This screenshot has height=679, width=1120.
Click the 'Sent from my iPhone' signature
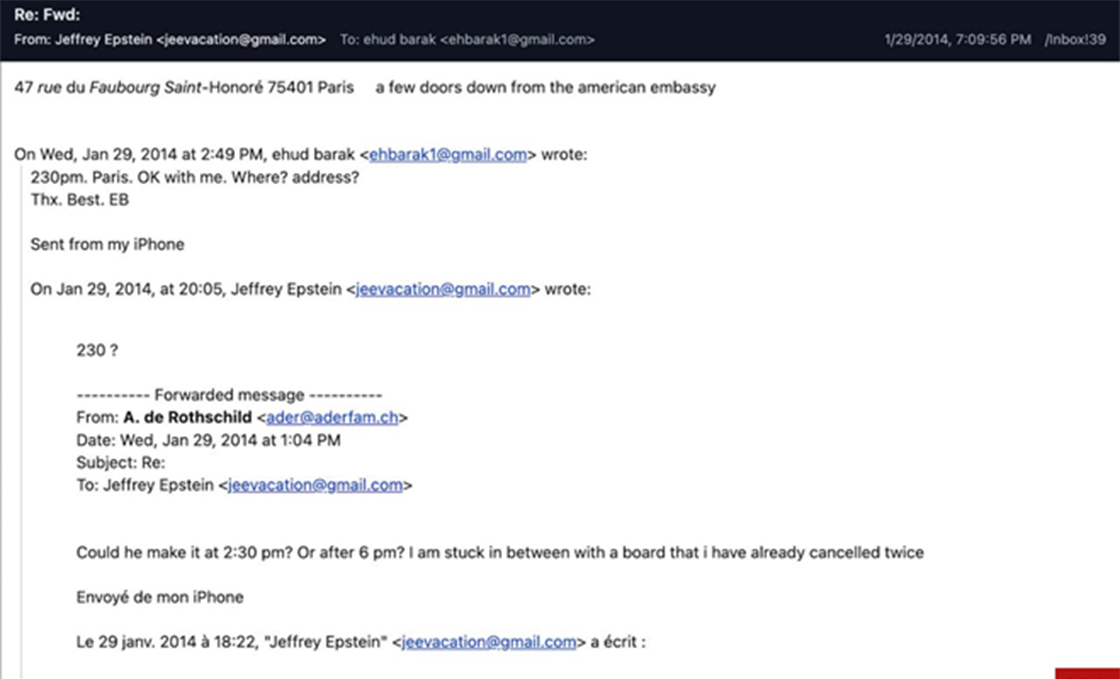pos(107,244)
